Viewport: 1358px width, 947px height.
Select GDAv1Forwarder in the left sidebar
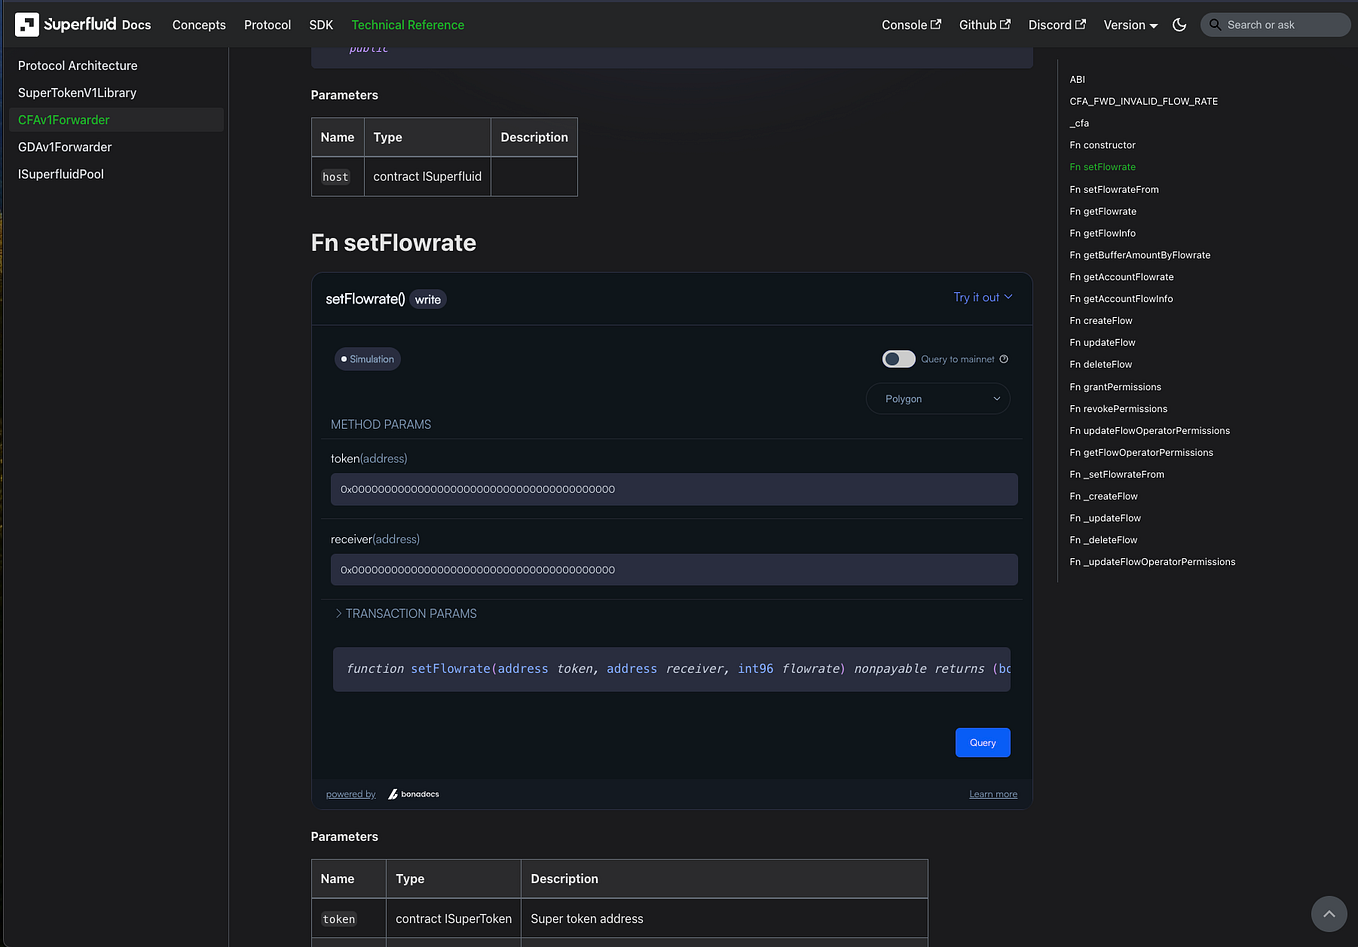click(64, 146)
